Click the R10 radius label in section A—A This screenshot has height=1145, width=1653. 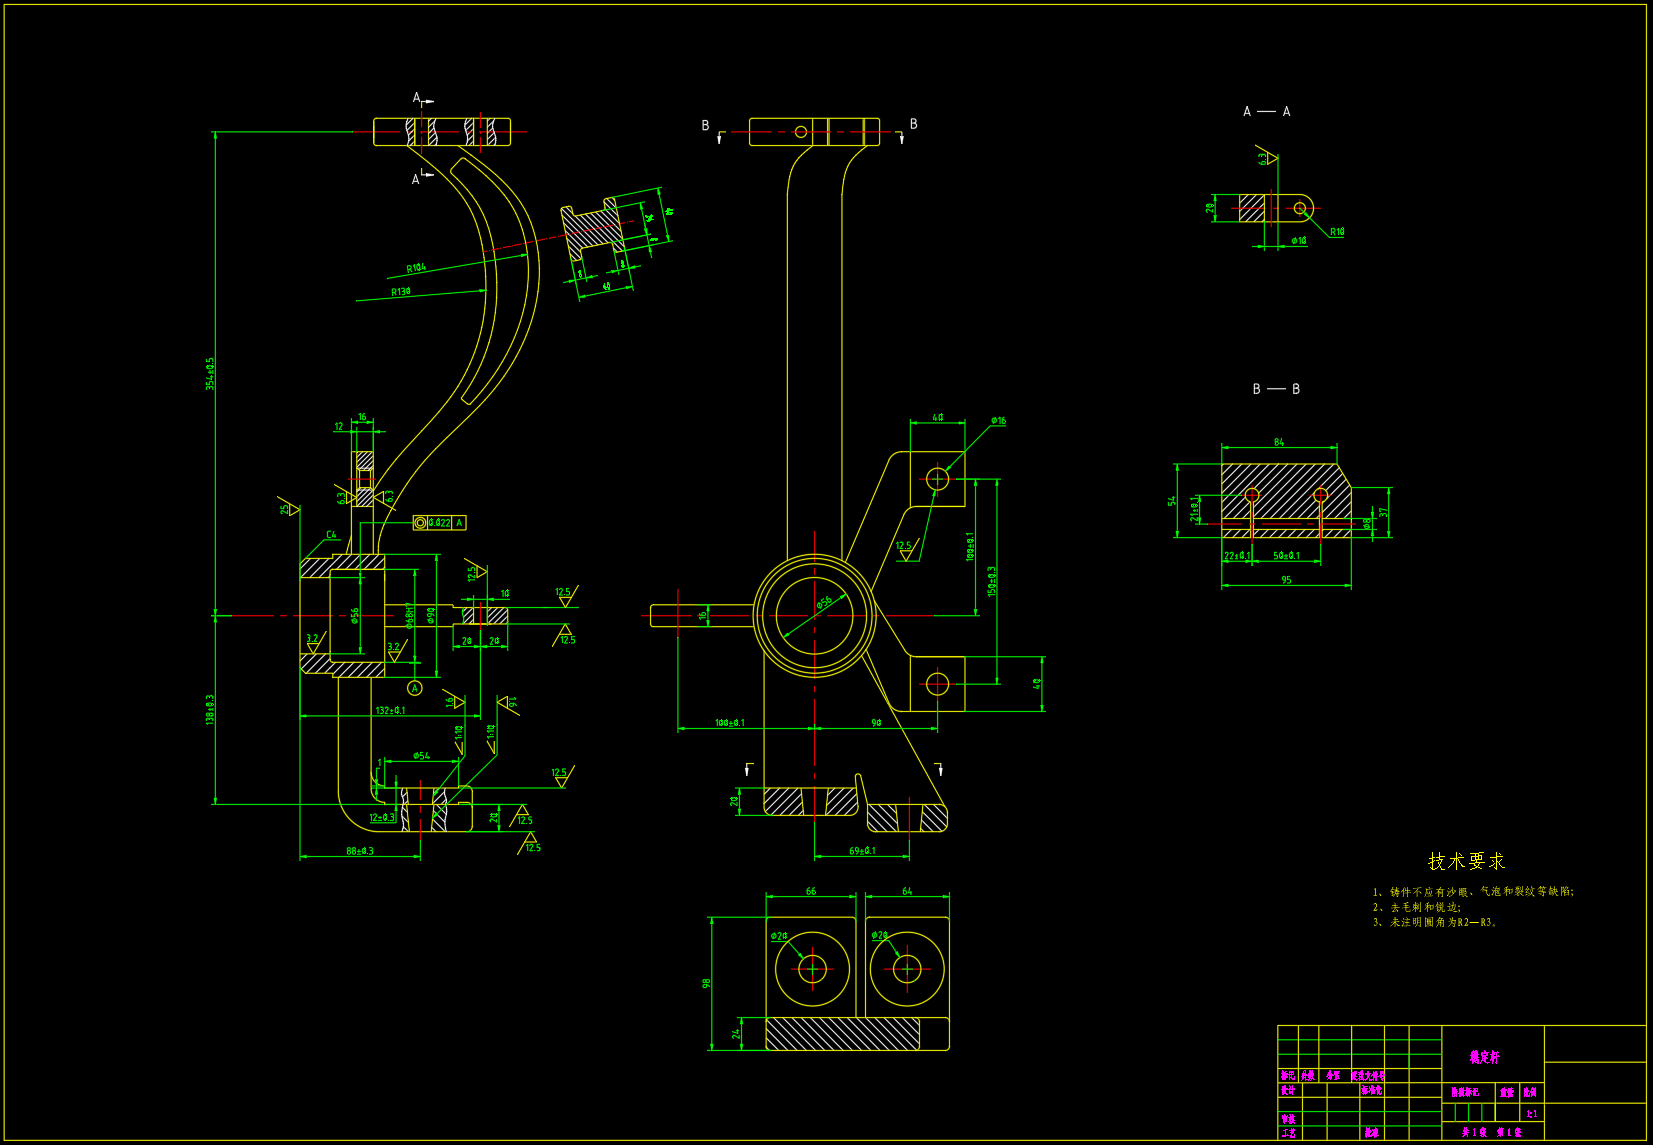click(1337, 232)
